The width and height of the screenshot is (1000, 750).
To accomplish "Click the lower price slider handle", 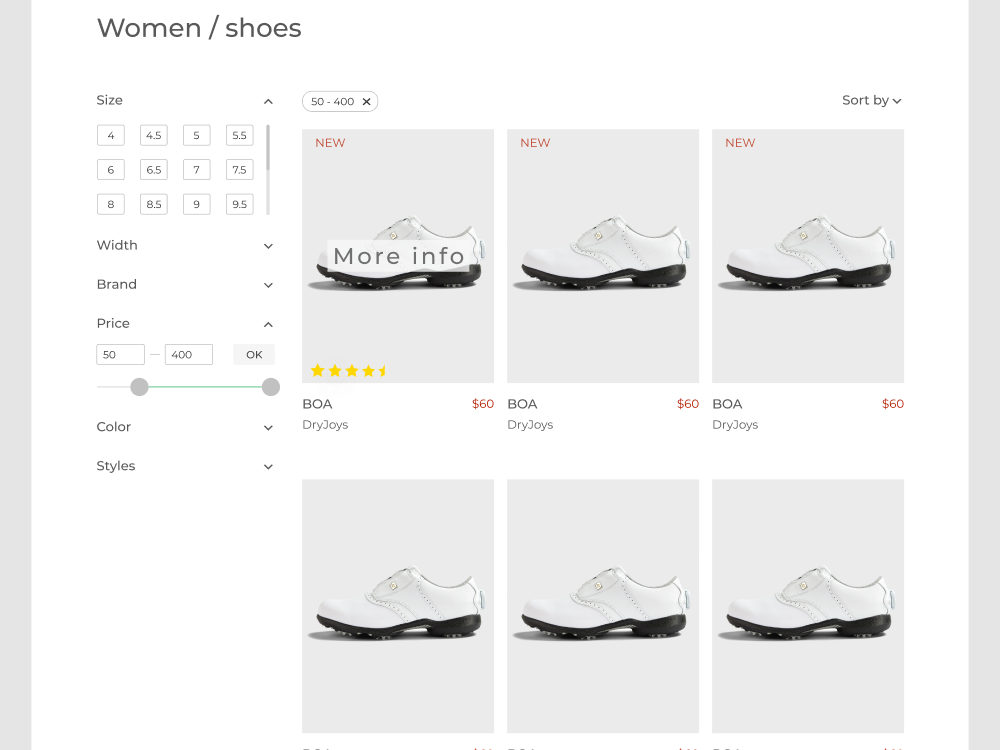I will [139, 387].
